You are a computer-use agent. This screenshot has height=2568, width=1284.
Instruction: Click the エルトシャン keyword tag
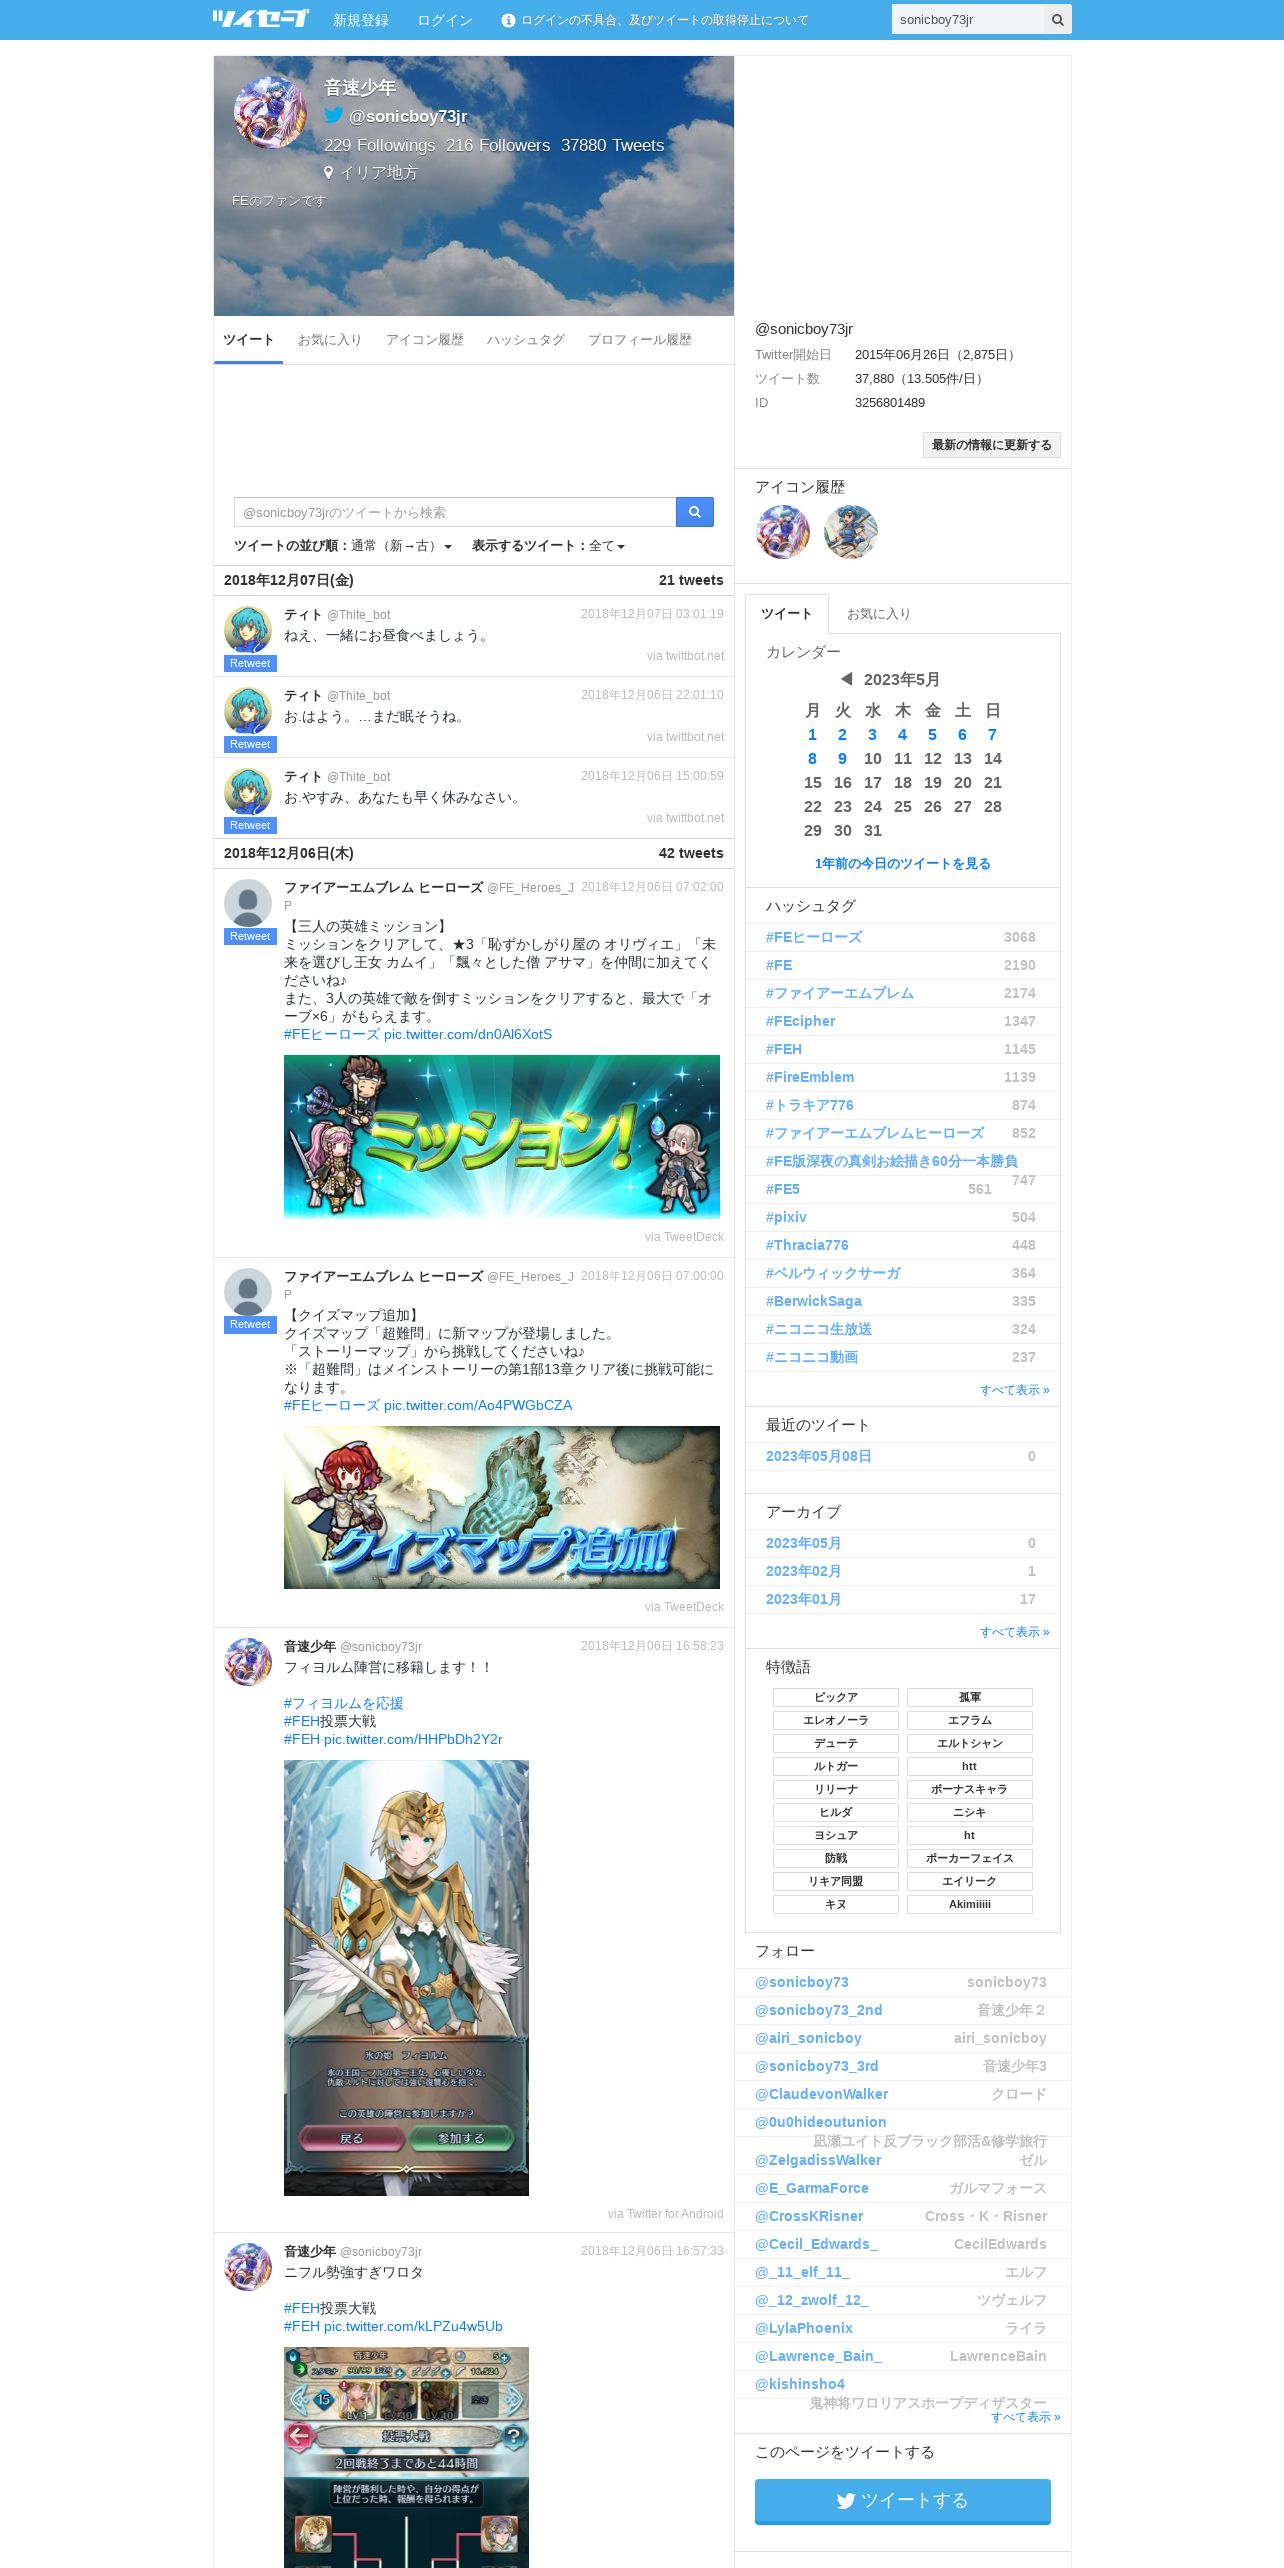coord(970,1743)
